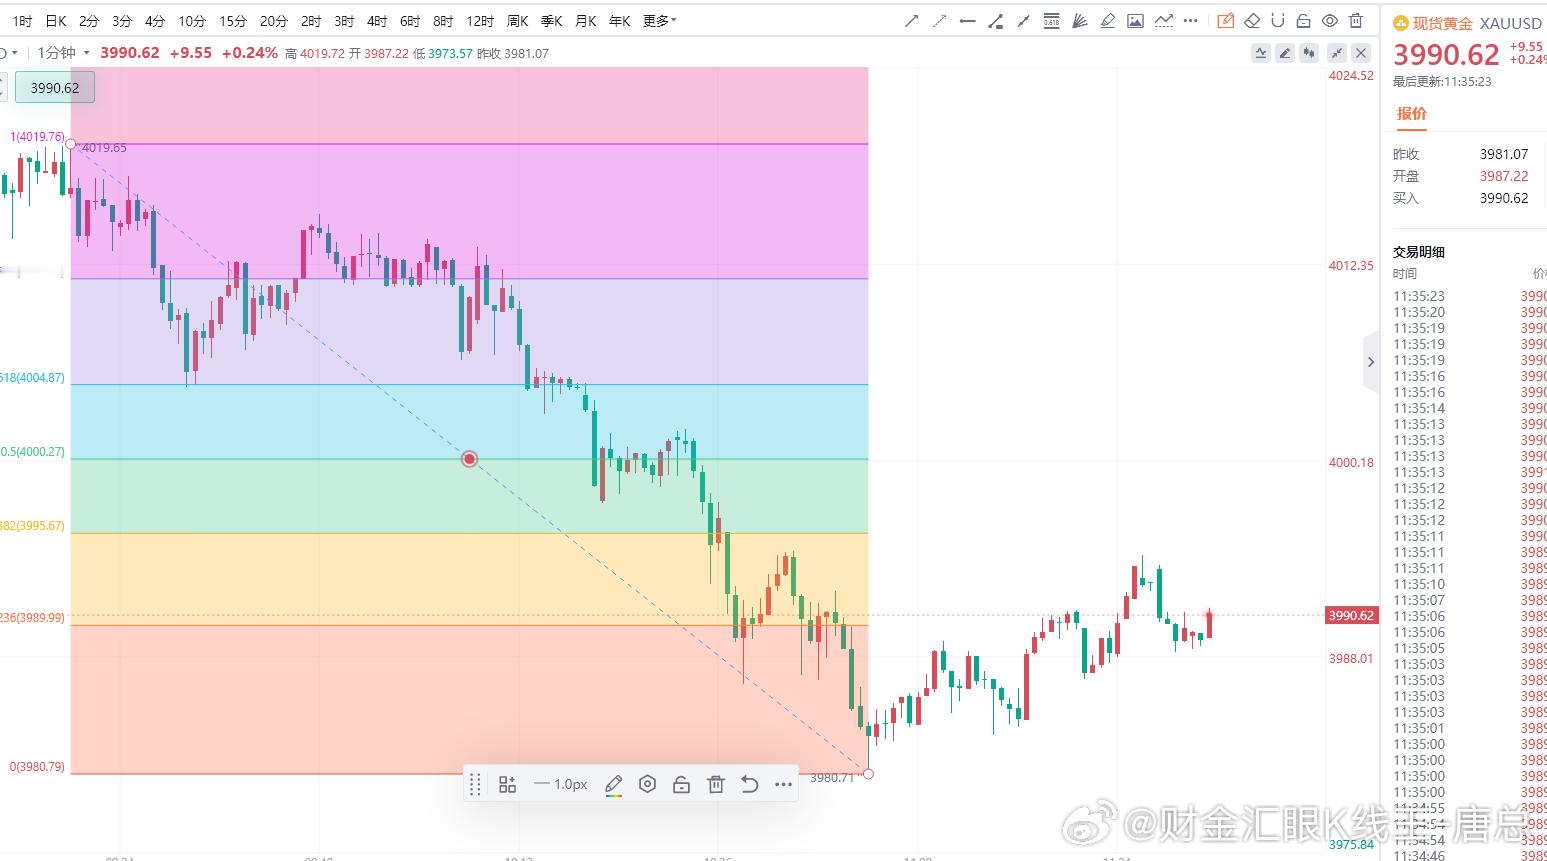
Task: Toggle the orange drawing mode pencil
Action: pyautogui.click(x=1226, y=21)
